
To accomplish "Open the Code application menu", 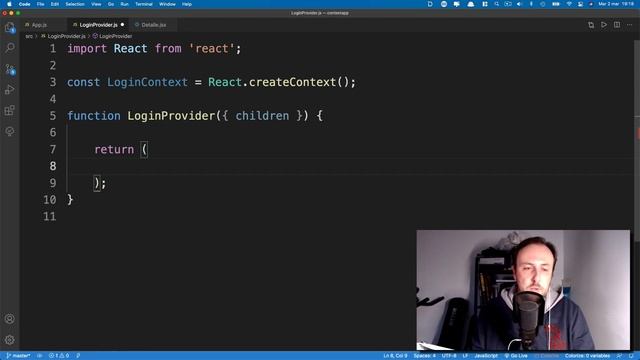I will (x=24, y=4).
